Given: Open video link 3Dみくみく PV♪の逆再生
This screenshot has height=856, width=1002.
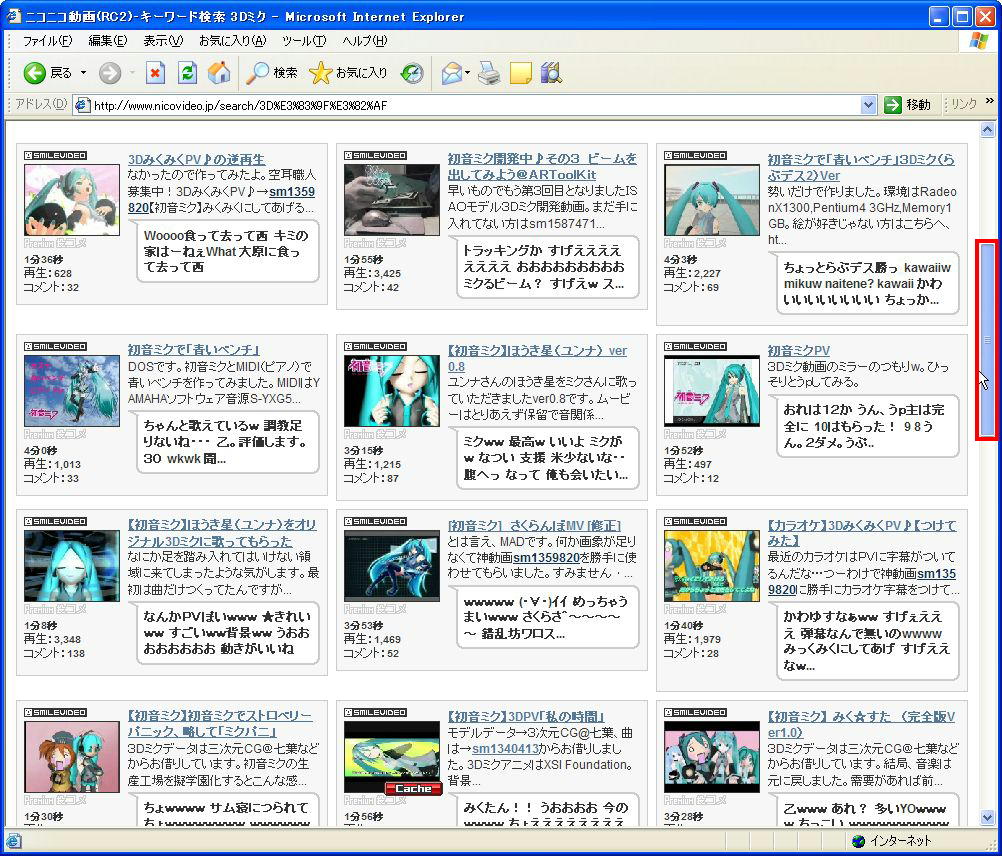Looking at the screenshot, I should (196, 160).
